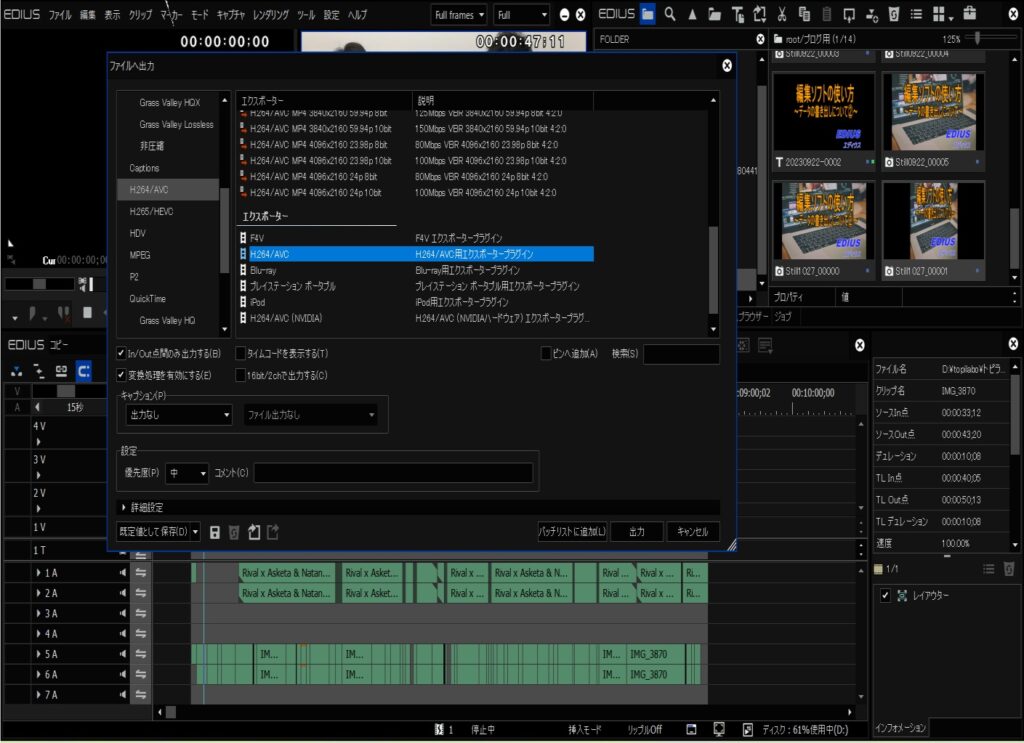The height and width of the screenshot is (743, 1024).
Task: Open the キャプション 出力なし dropdown
Action: [x=176, y=414]
